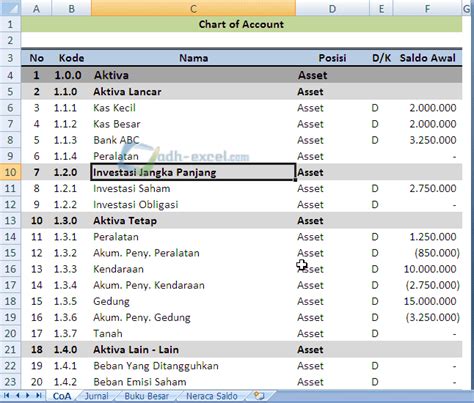The image size is (474, 403).
Task: Click the Select All corner button
Action: tap(10, 8)
